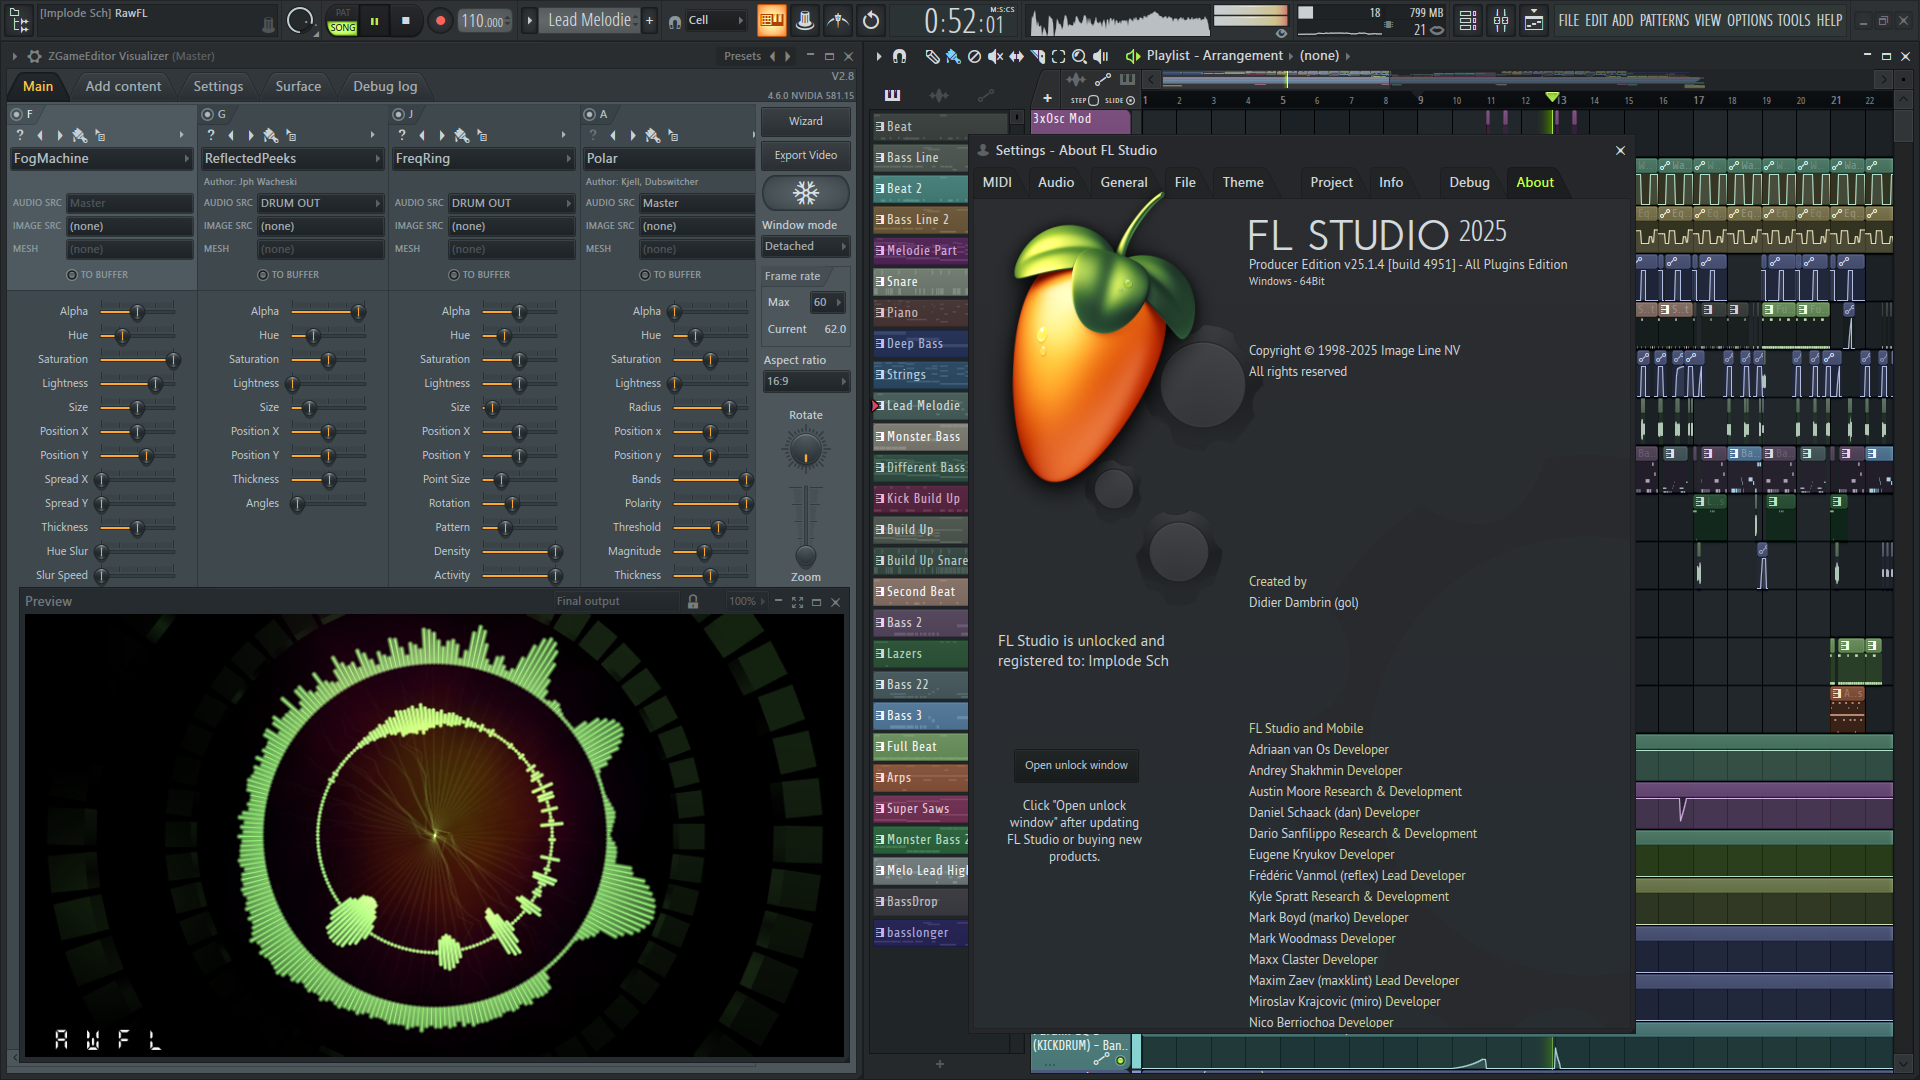Toggle SONG mode button
The height and width of the screenshot is (1080, 1920).
[342, 27]
